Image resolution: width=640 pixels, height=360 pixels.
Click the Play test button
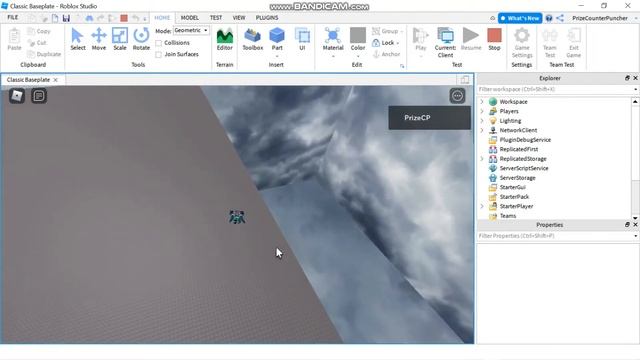coord(420,39)
